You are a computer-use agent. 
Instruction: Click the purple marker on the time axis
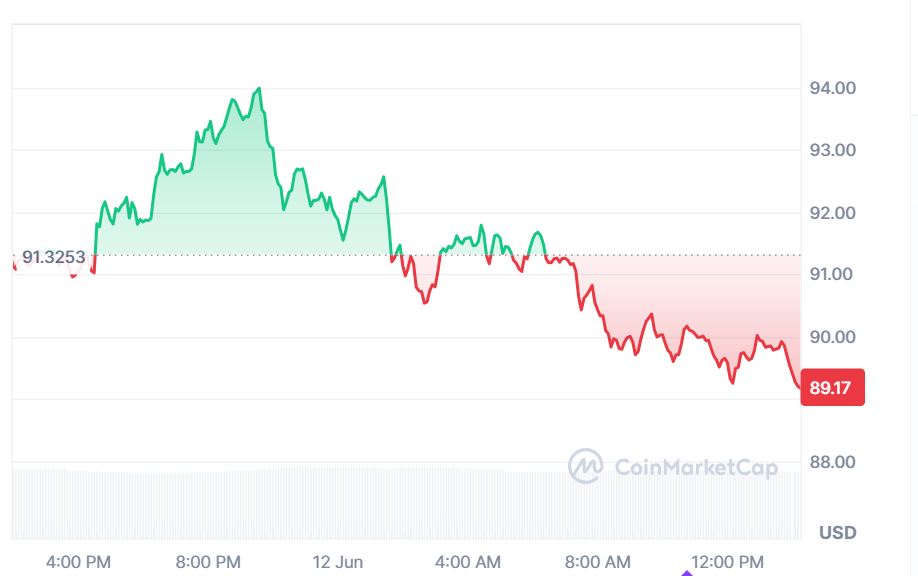click(687, 573)
